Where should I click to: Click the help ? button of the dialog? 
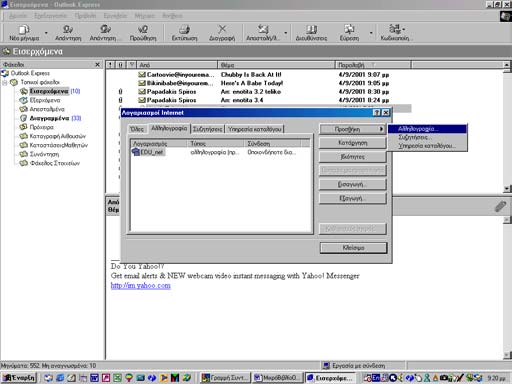377,113
